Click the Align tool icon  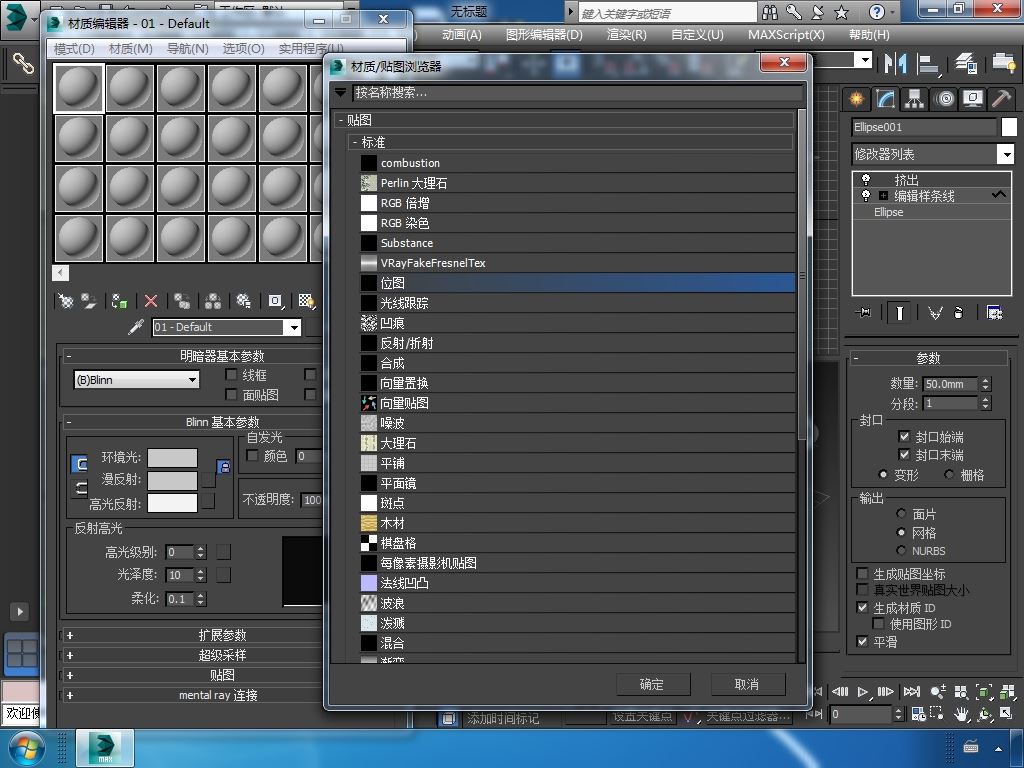coord(927,63)
